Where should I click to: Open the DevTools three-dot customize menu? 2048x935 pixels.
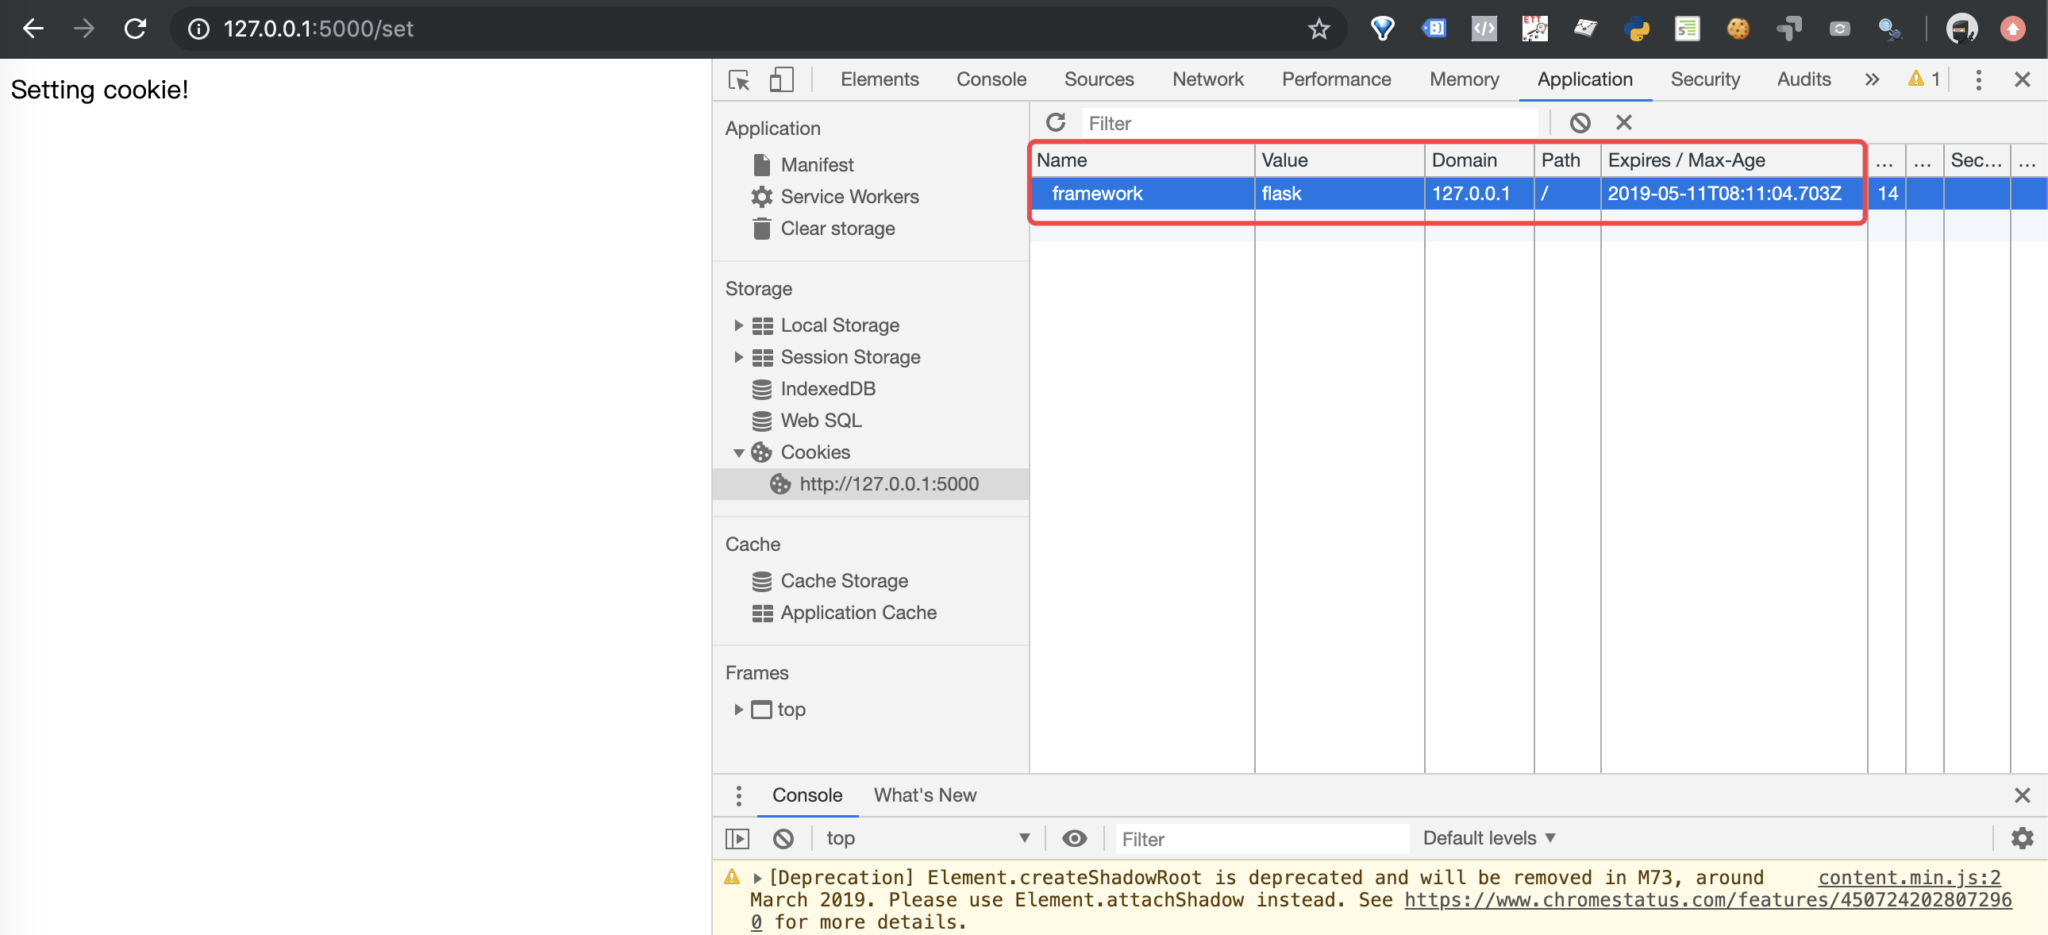click(1978, 80)
